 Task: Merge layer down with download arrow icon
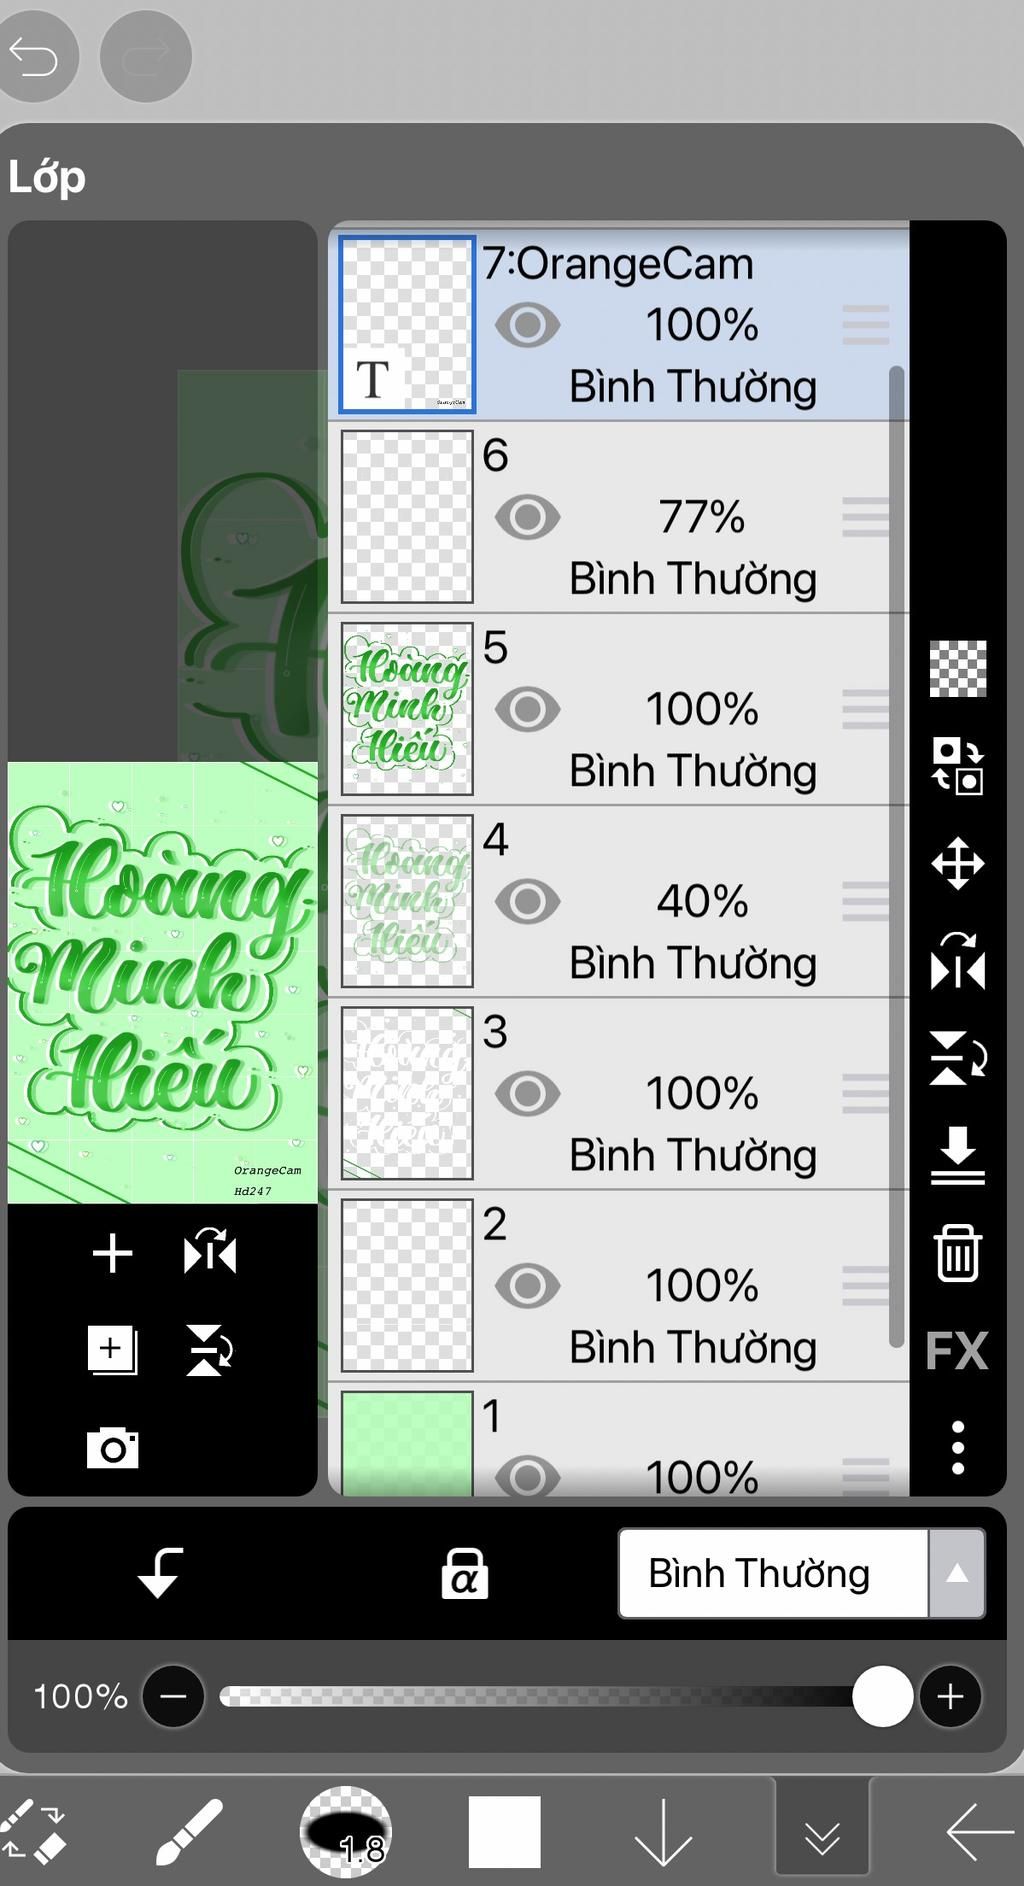point(958,1155)
